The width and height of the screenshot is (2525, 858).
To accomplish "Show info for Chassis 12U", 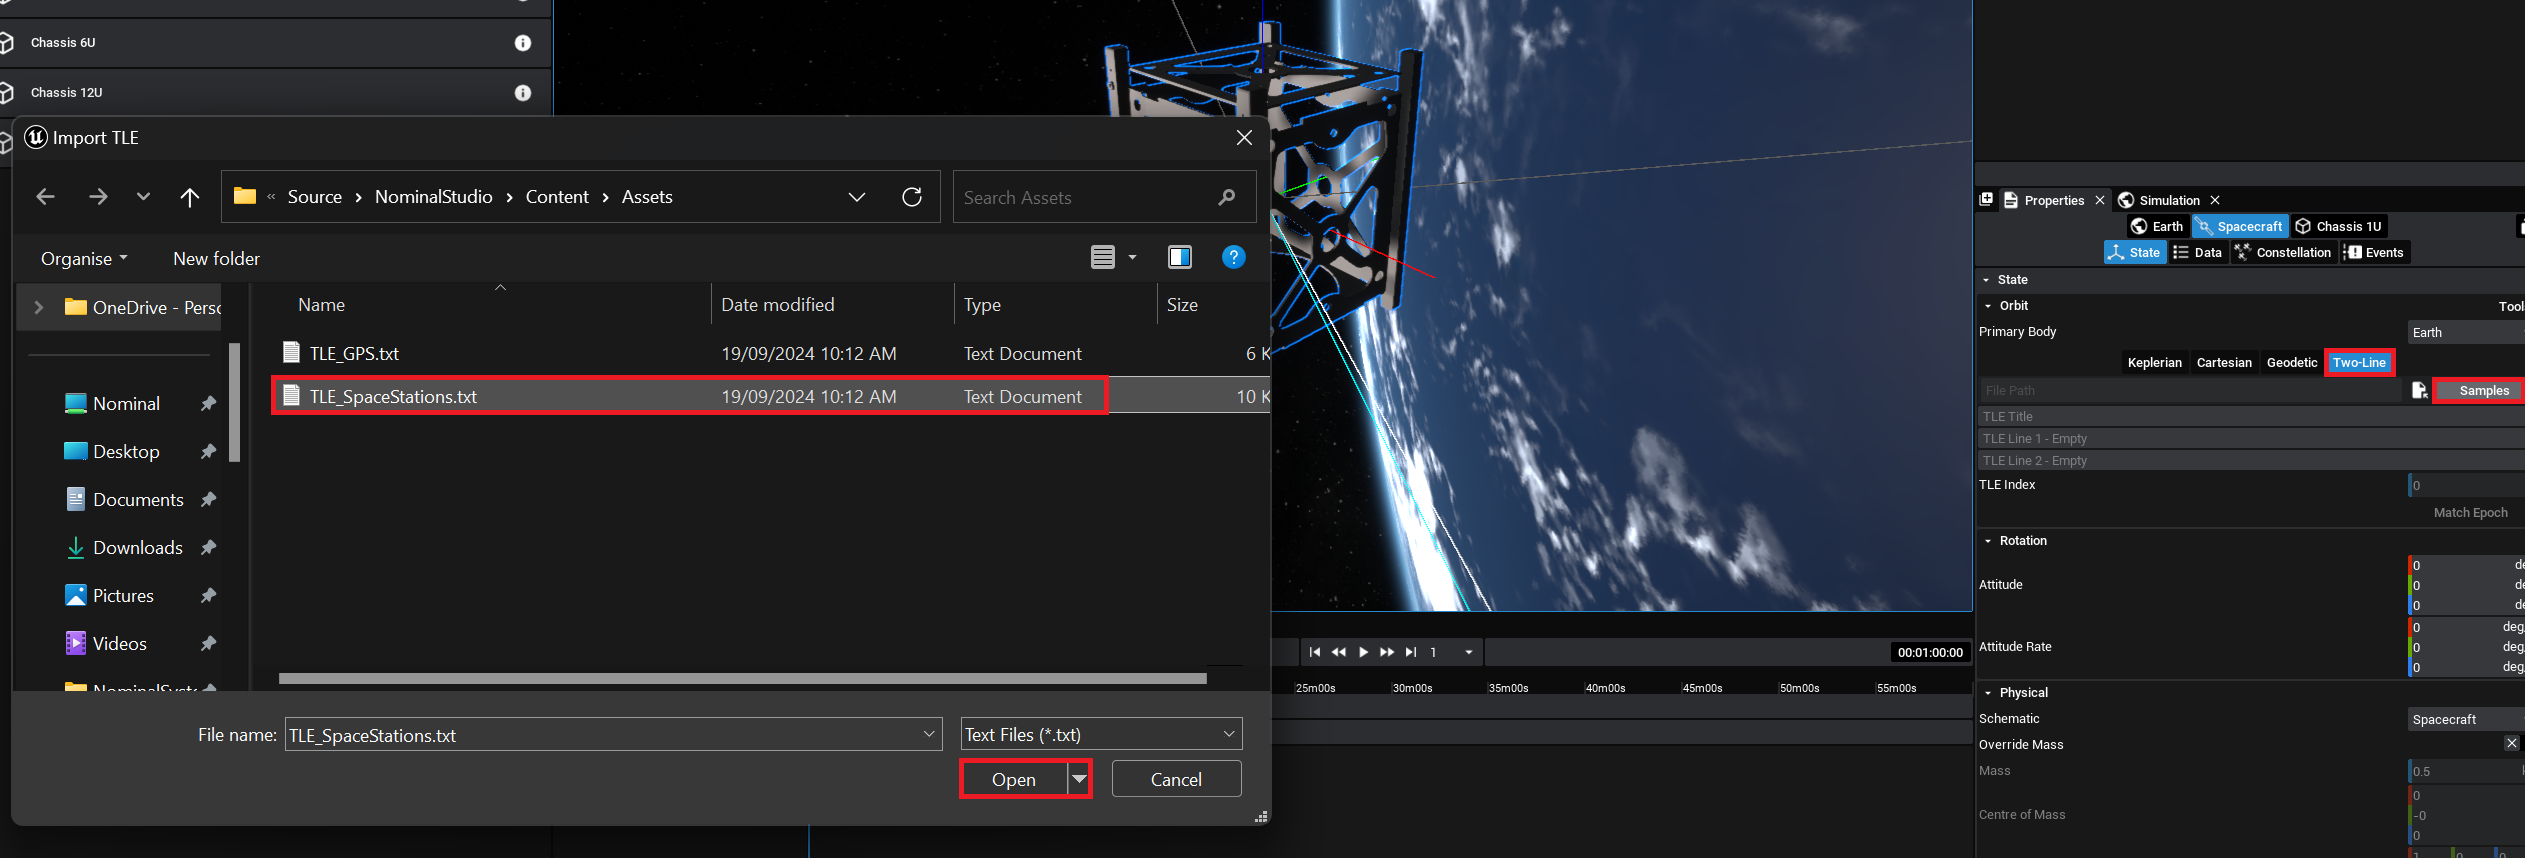I will pyautogui.click(x=522, y=93).
